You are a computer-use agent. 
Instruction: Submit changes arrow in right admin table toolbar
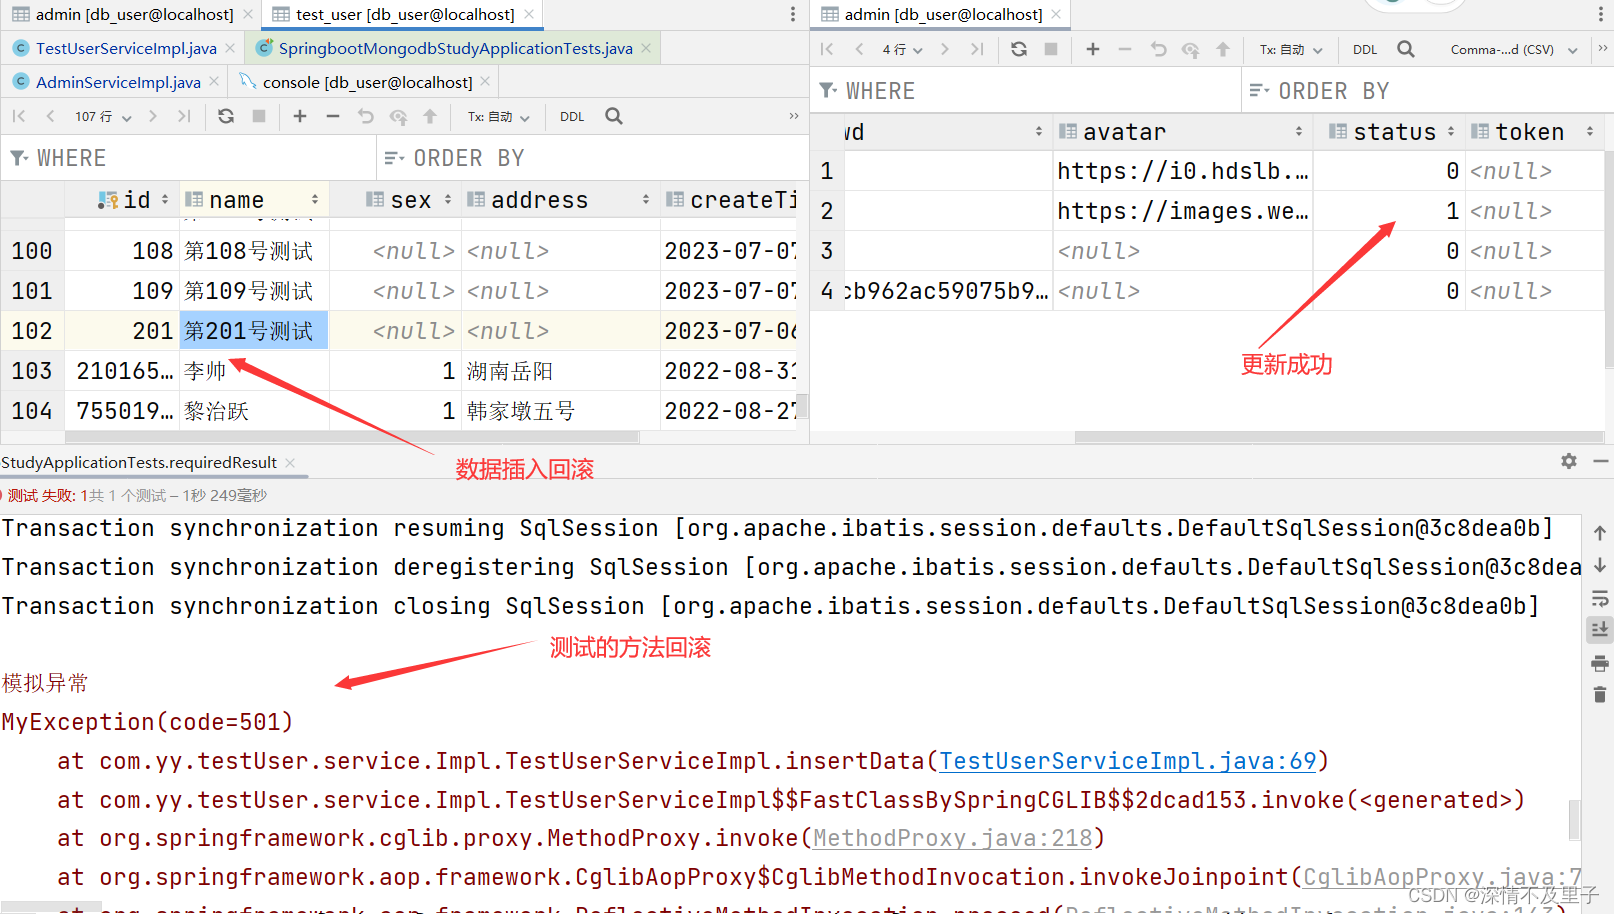coord(1223,49)
